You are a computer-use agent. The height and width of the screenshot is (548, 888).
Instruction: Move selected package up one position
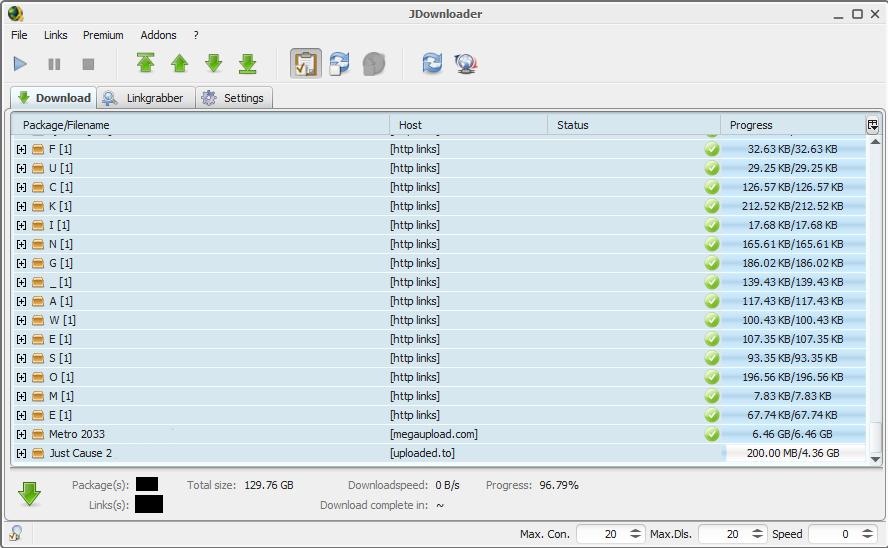180,64
